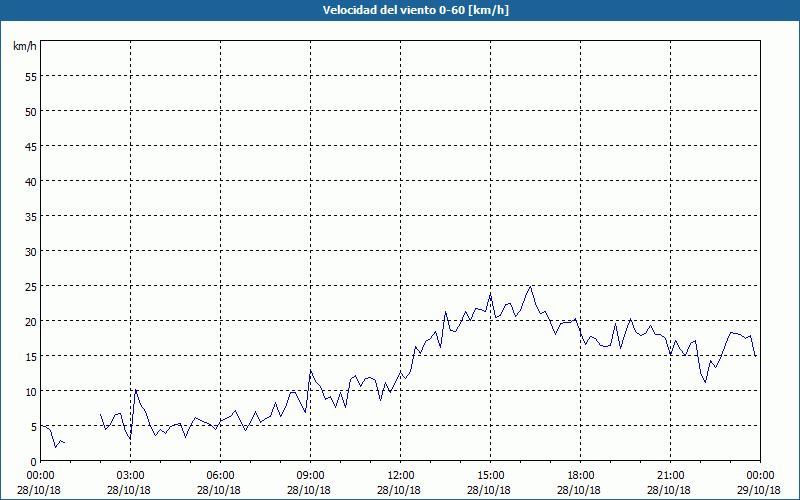The width and height of the screenshot is (800, 500).
Task: Click the y-axis value 15
Action: [x=31, y=356]
